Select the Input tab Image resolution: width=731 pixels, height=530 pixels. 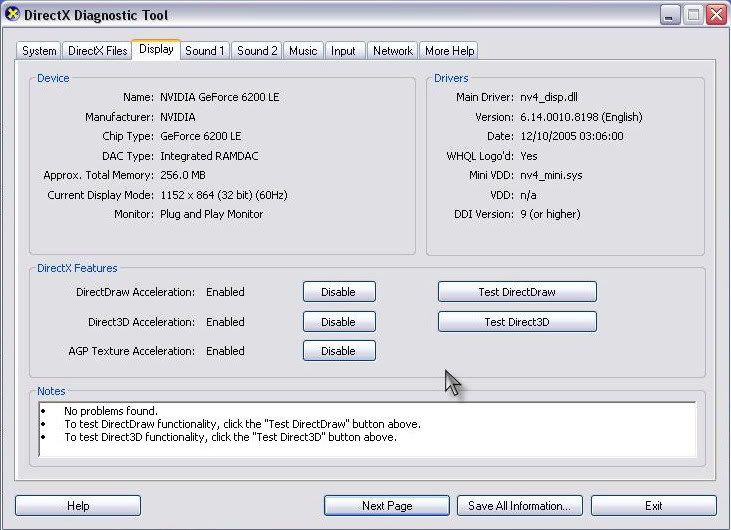(x=343, y=51)
